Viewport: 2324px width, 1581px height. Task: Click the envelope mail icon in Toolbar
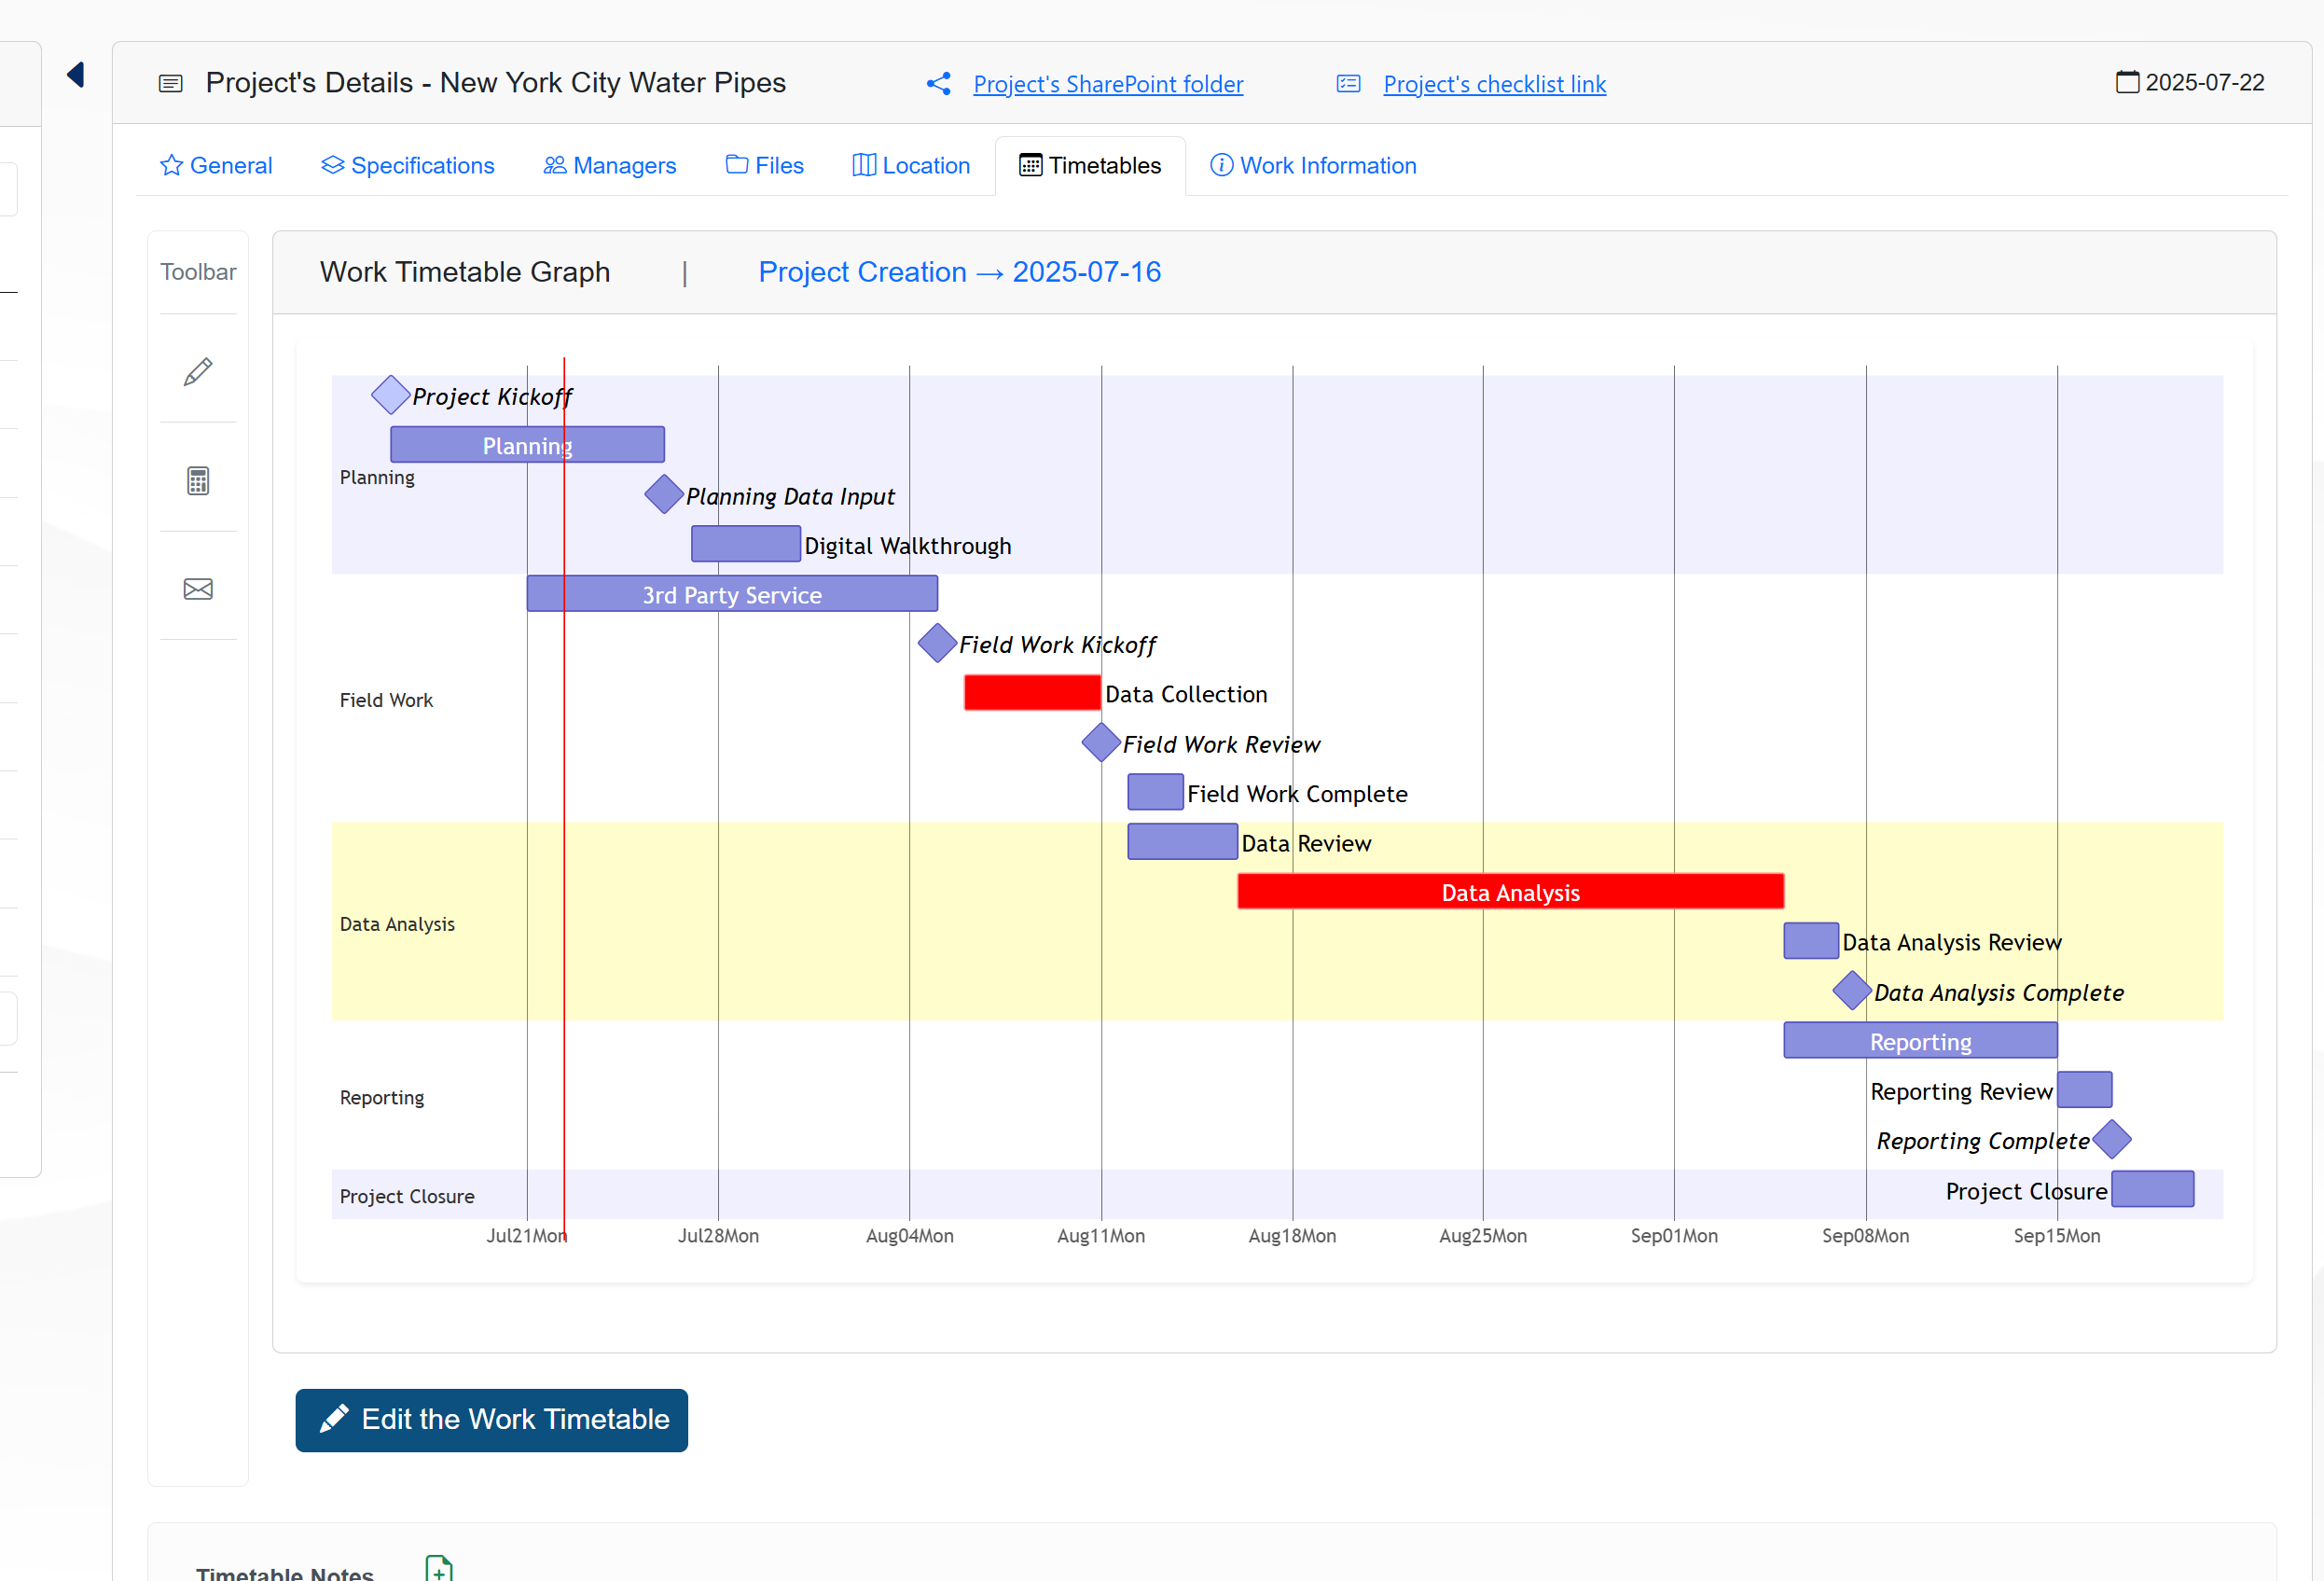click(198, 589)
